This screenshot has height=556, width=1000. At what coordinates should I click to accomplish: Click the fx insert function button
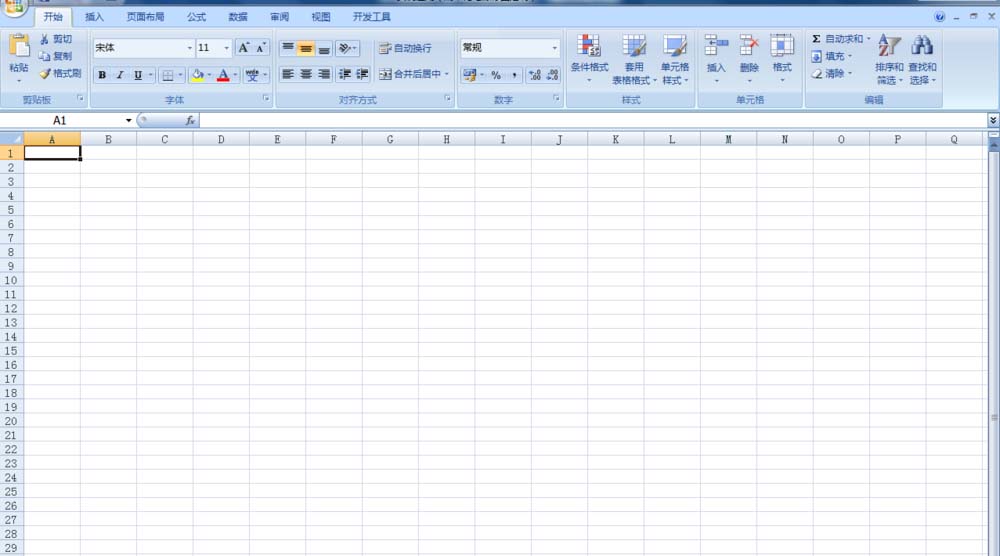(190, 121)
